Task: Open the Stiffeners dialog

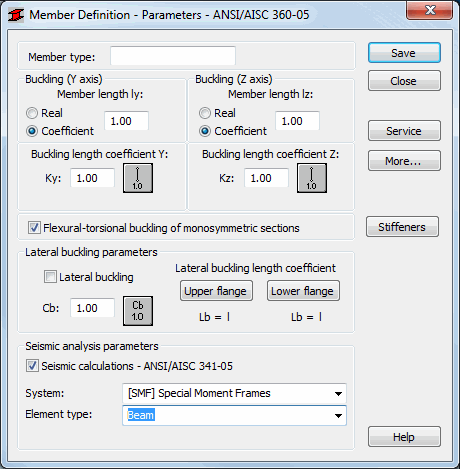Action: click(x=402, y=227)
